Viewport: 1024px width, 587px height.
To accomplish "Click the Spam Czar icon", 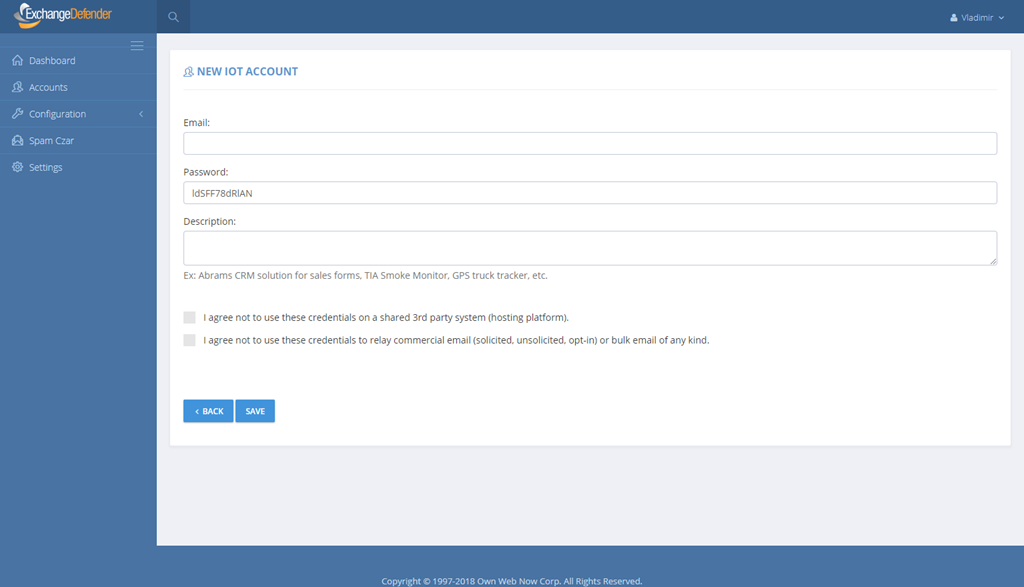I will (18, 140).
